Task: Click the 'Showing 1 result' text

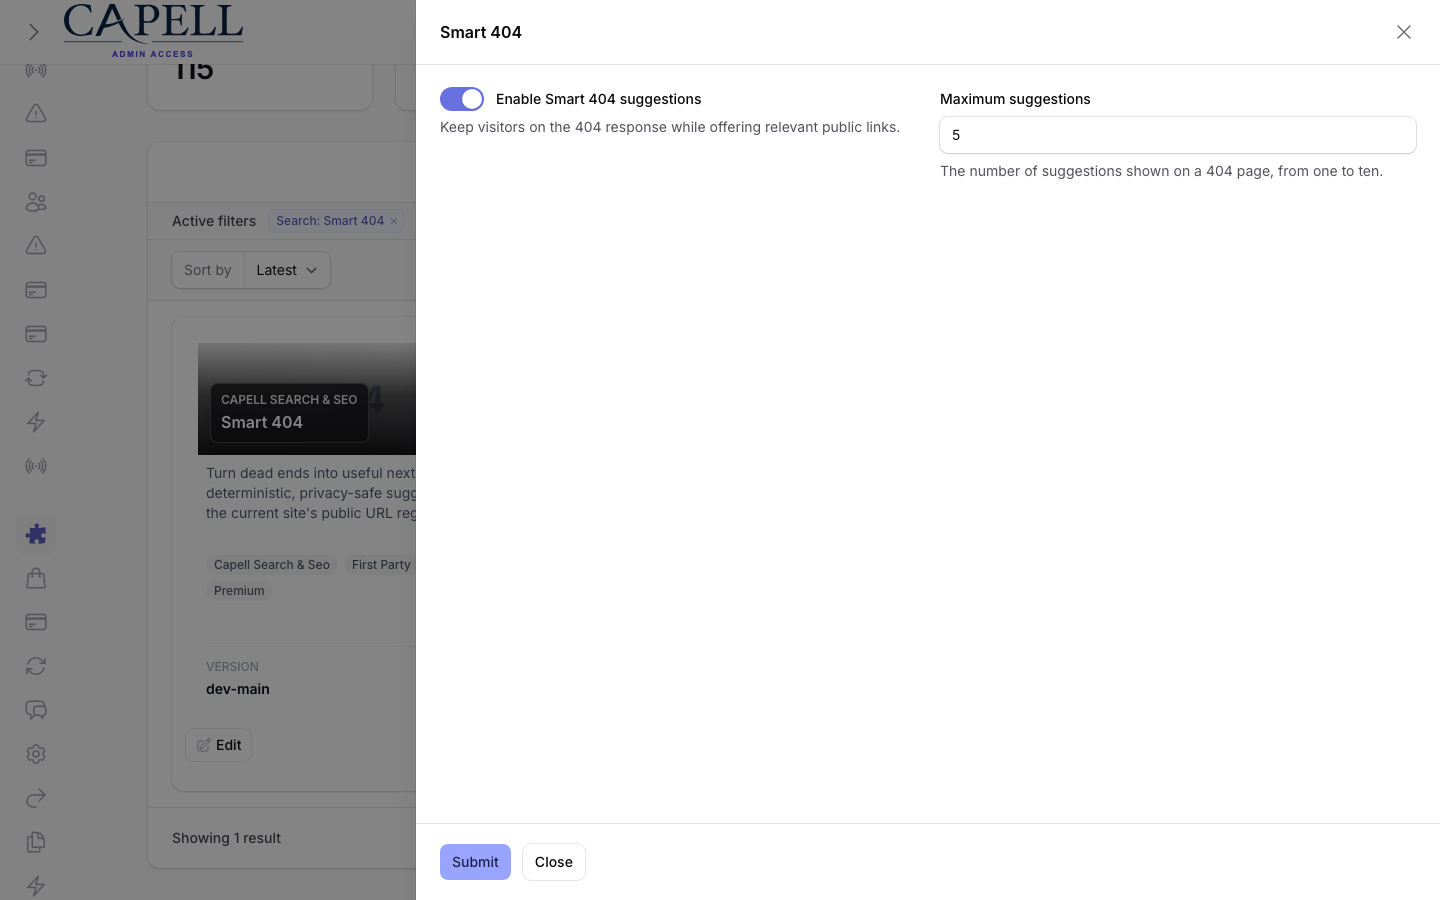Action: point(226,838)
